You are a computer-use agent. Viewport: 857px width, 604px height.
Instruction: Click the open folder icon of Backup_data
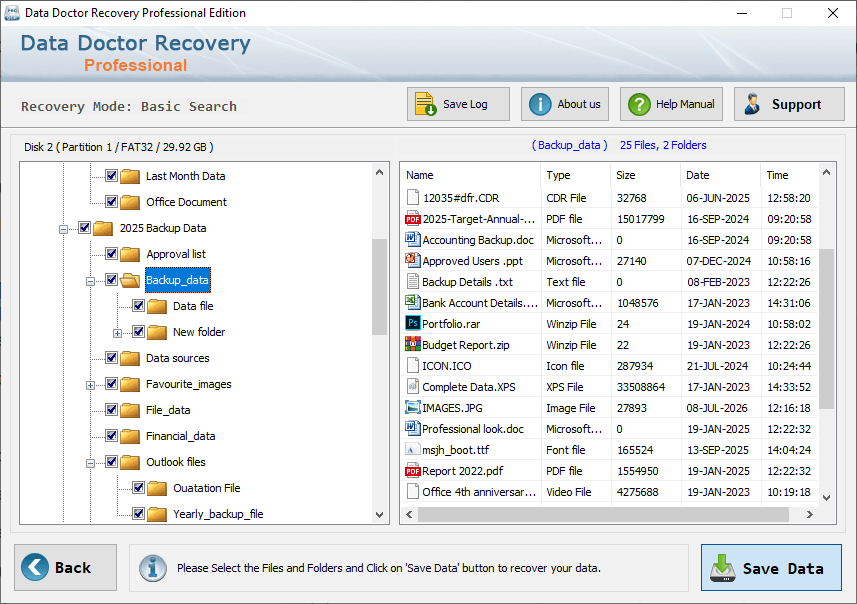(130, 280)
